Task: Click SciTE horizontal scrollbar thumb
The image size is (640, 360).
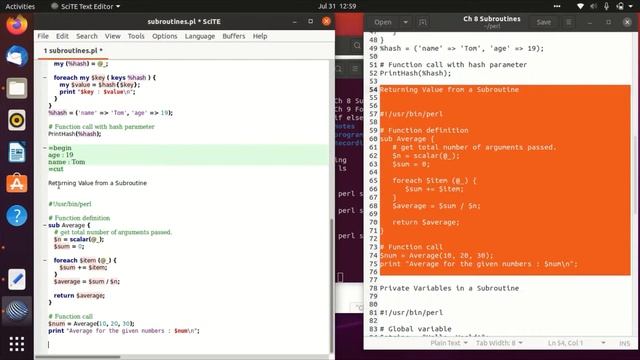Action: pos(78,357)
